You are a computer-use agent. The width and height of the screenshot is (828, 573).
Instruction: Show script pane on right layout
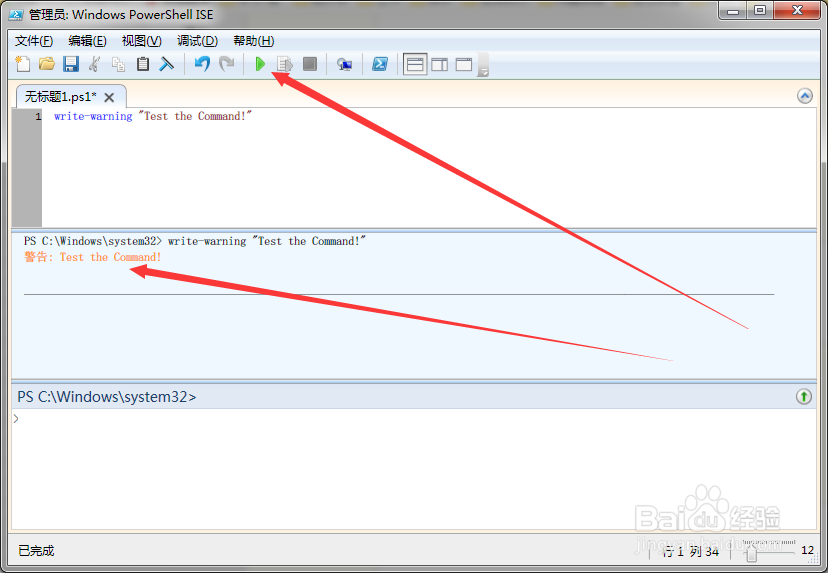pyautogui.click(x=439, y=64)
